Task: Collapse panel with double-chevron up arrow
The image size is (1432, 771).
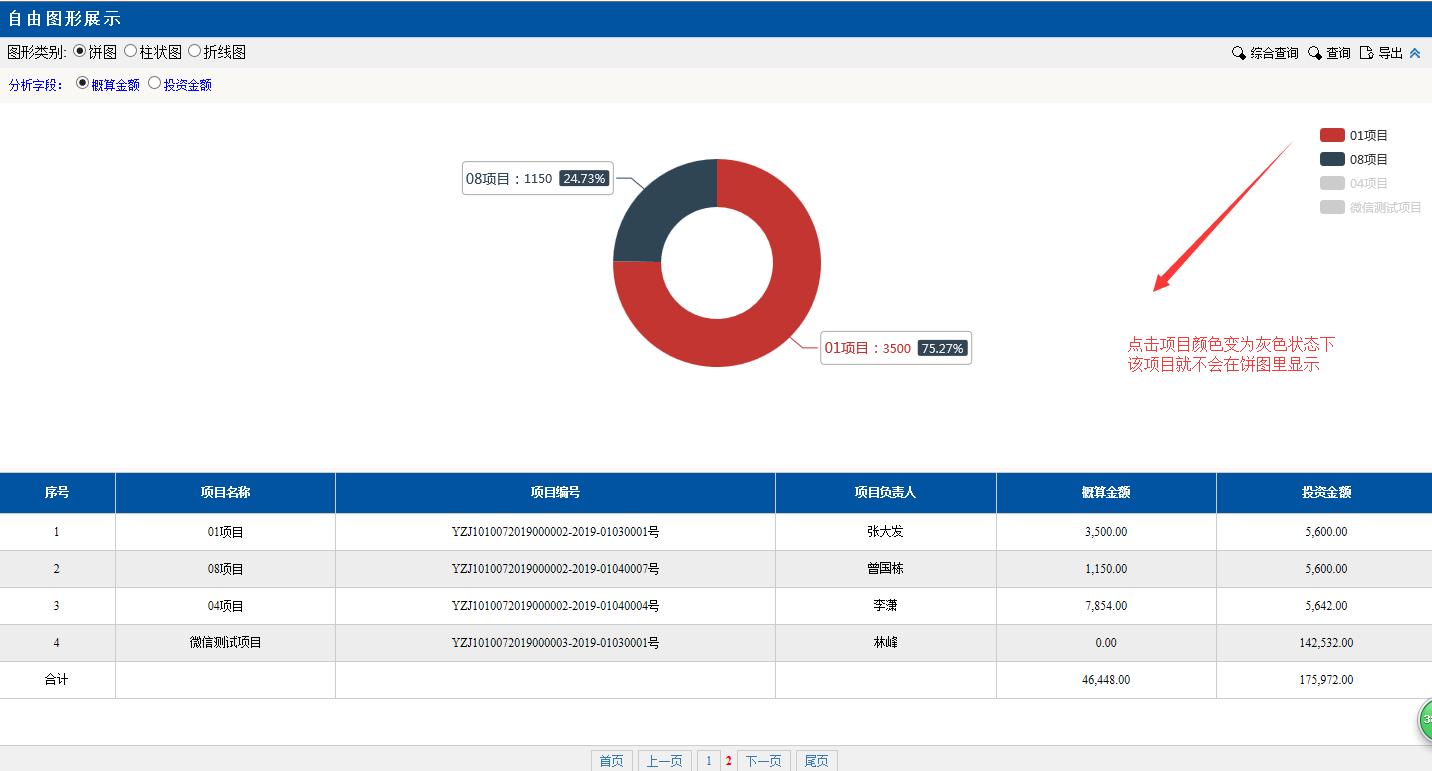Action: point(1415,53)
